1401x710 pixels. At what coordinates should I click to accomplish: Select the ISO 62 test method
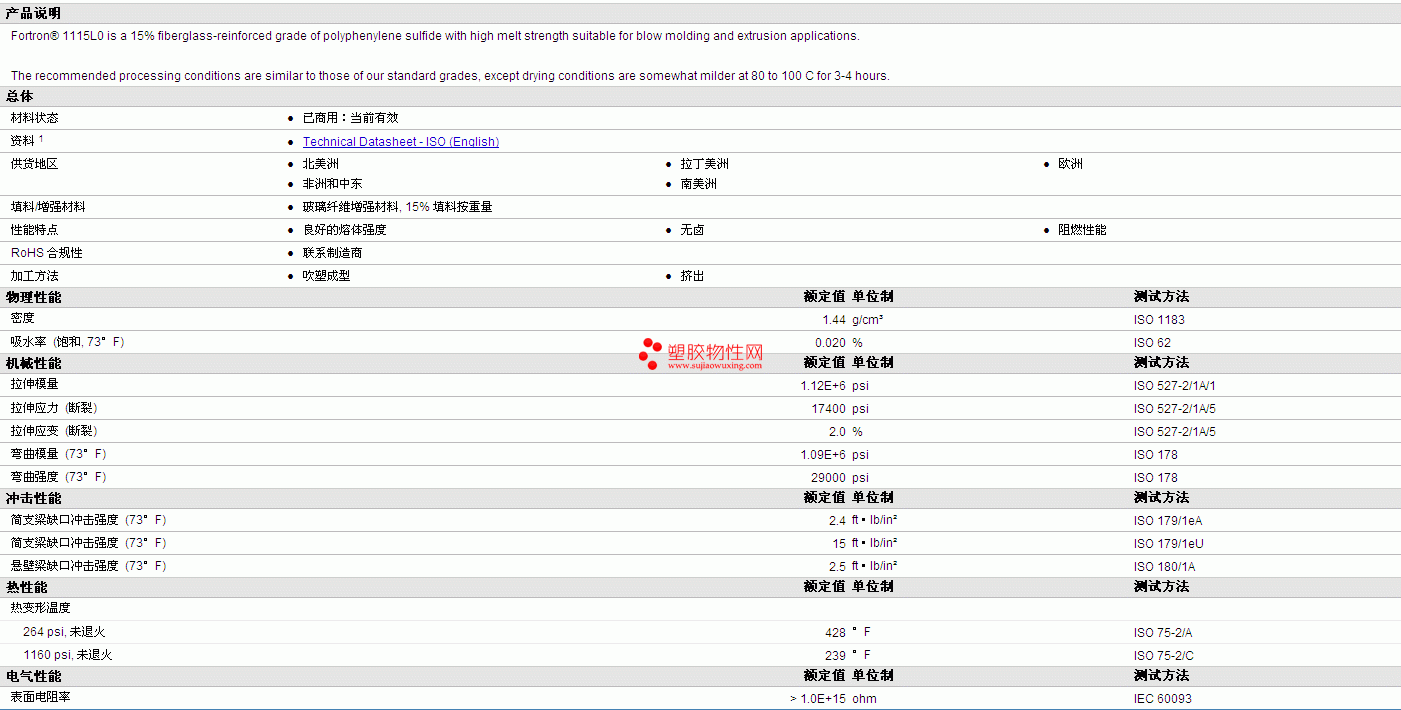tap(1152, 343)
